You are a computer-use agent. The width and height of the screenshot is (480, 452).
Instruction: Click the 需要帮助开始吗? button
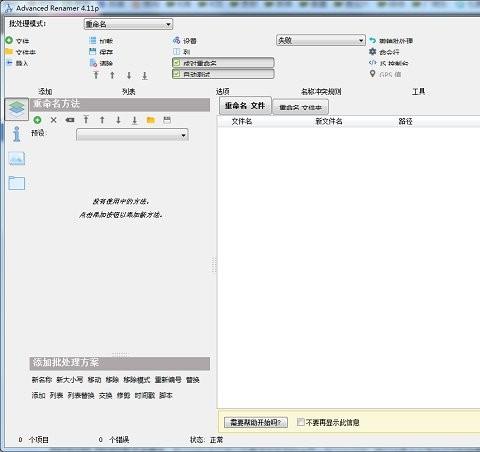(256, 422)
